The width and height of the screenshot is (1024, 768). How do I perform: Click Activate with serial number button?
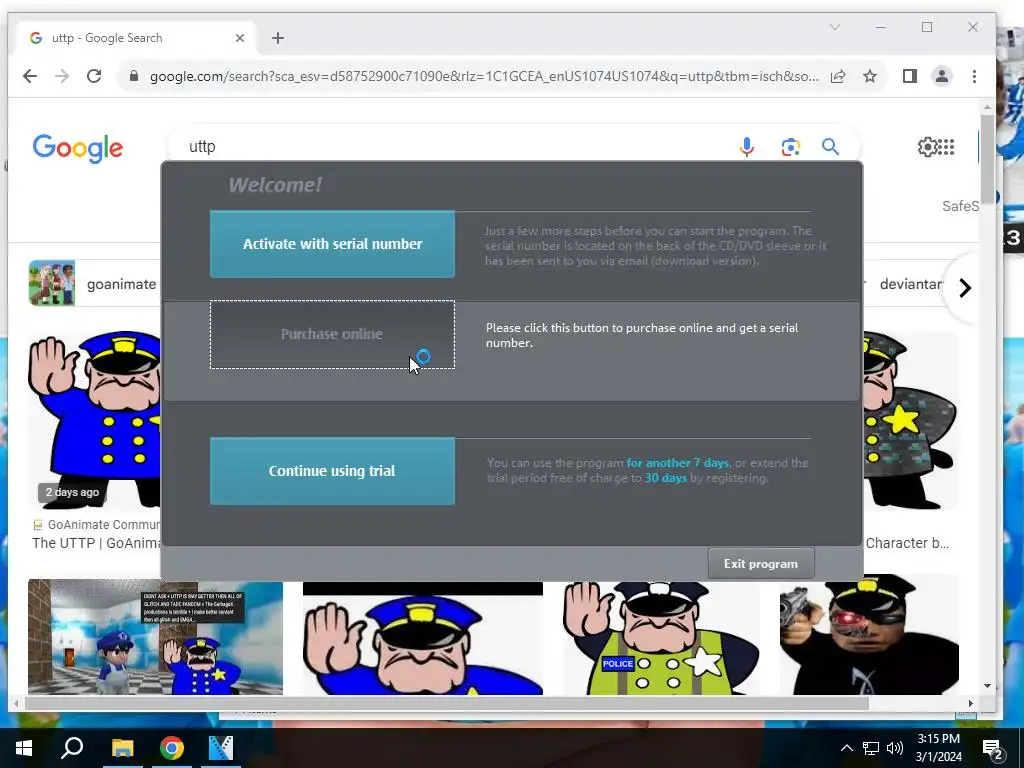332,244
